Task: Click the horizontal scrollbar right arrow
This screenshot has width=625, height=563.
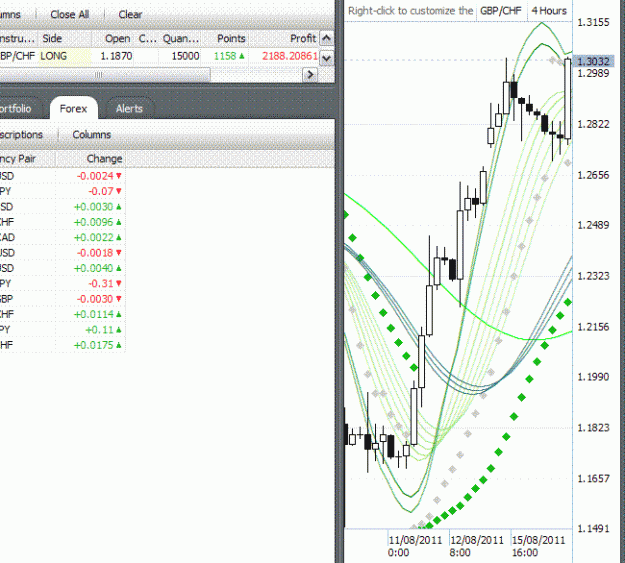Action: [310, 75]
